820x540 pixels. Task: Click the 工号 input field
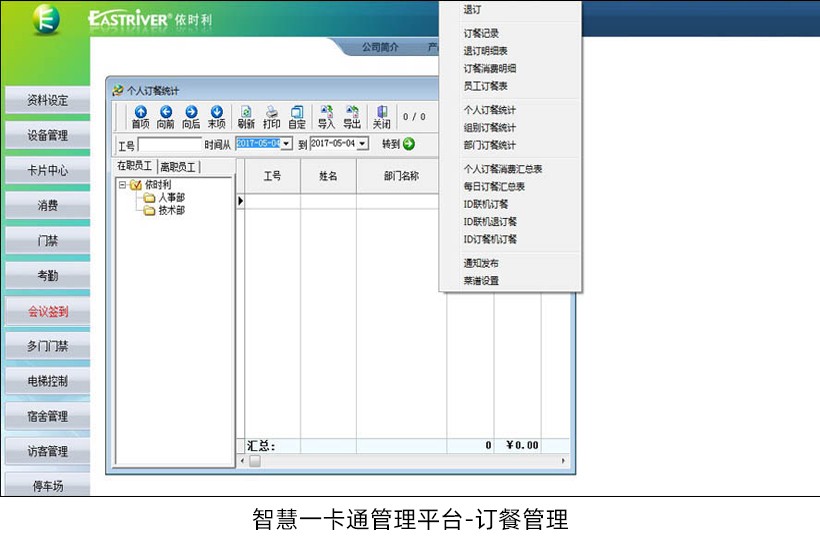coord(170,144)
